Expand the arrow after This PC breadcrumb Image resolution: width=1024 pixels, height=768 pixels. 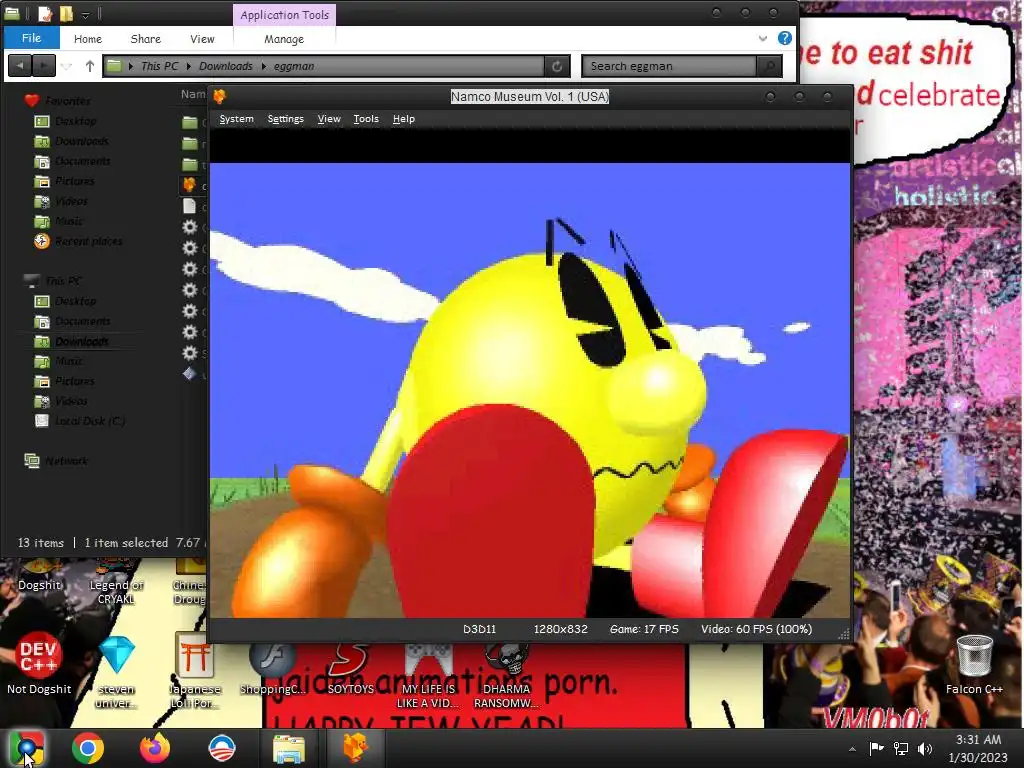(189, 66)
